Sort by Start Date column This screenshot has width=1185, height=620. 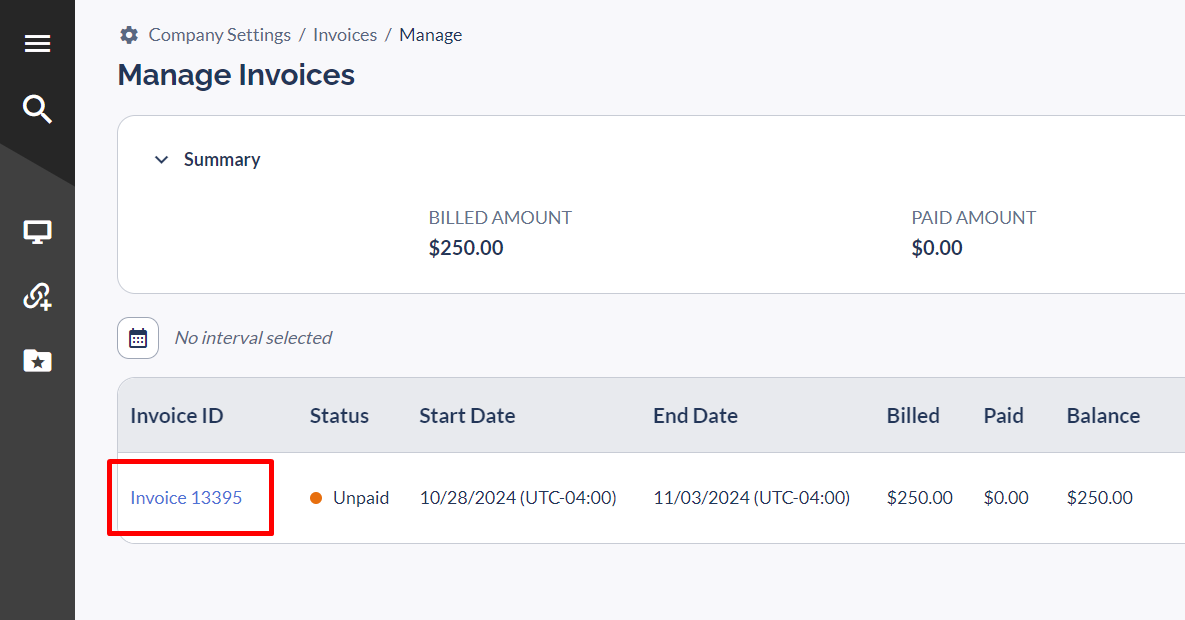pyautogui.click(x=467, y=416)
